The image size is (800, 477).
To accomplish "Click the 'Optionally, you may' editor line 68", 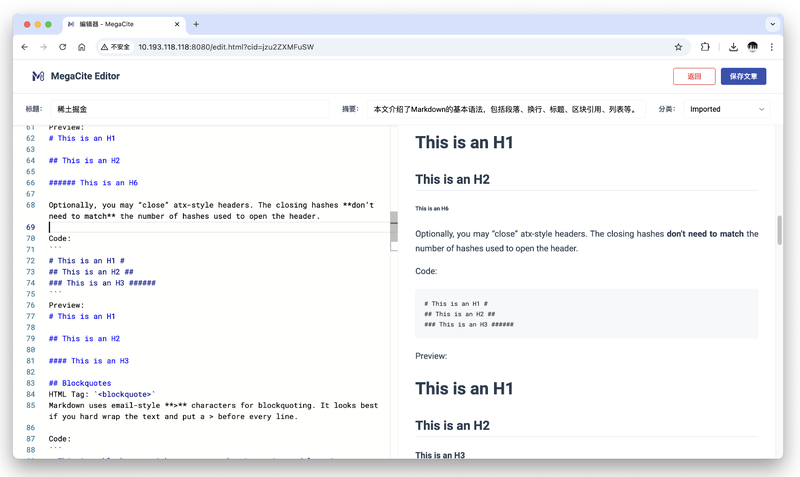I will click(211, 211).
